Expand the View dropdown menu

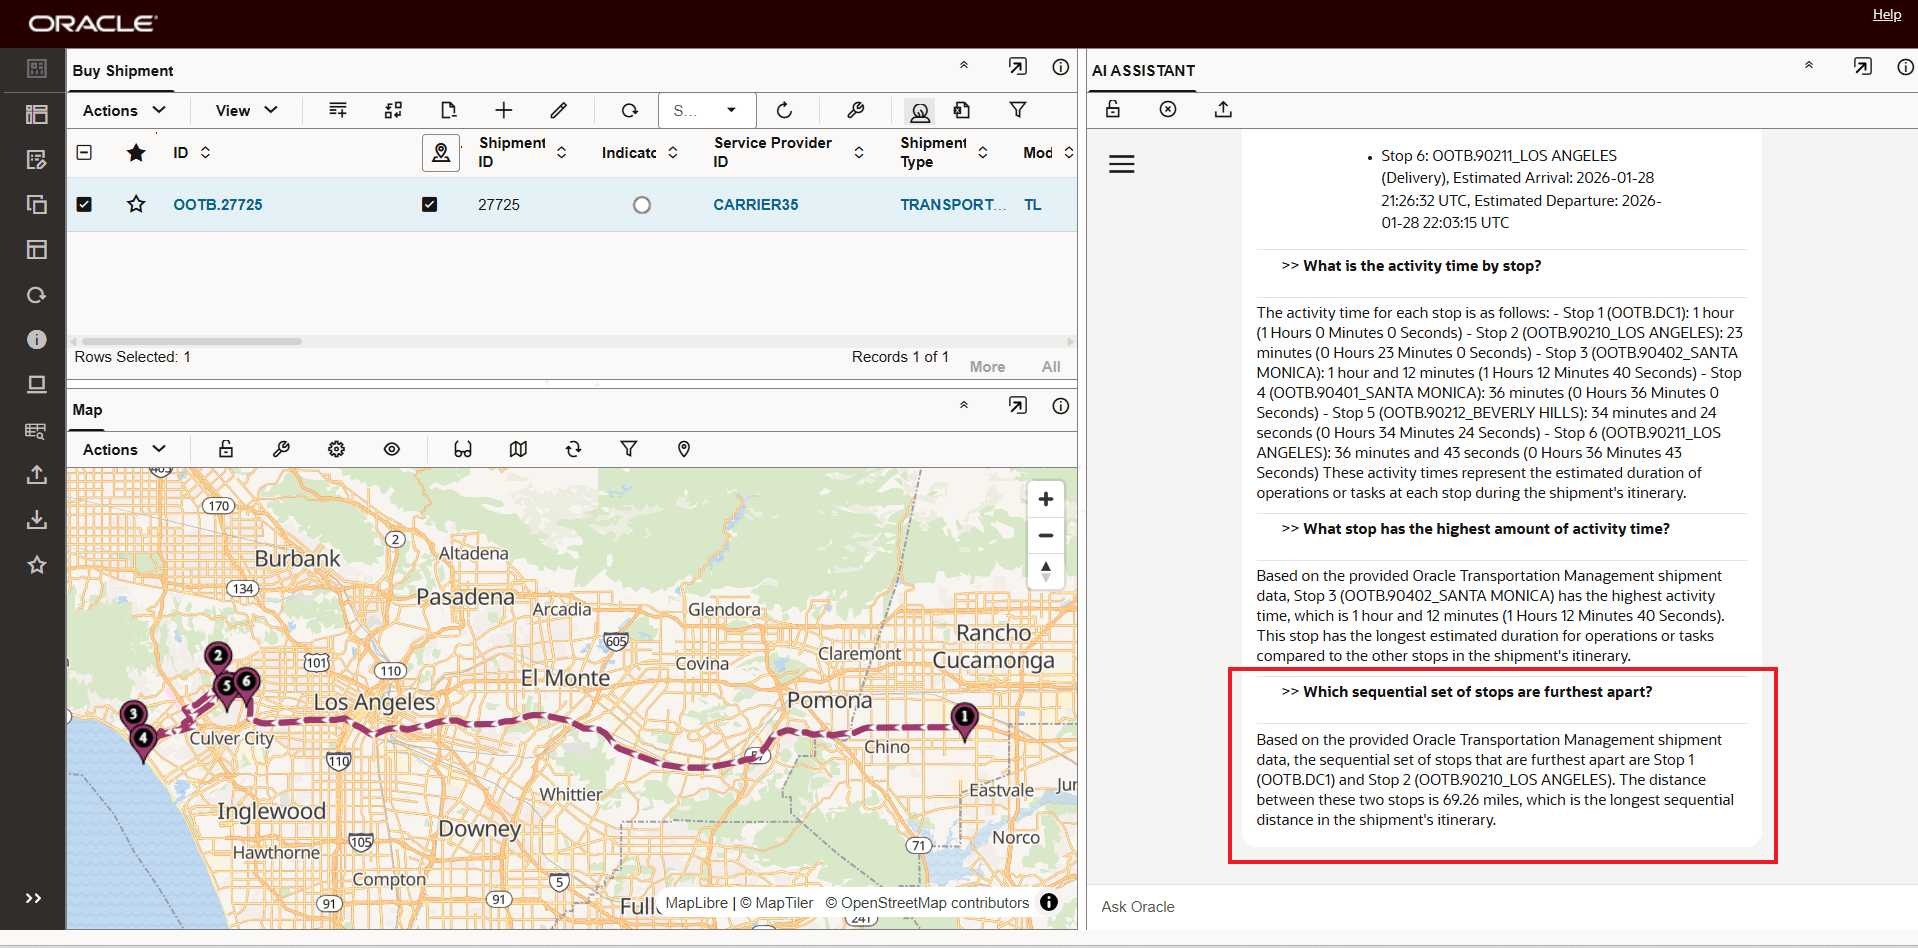[x=246, y=110]
